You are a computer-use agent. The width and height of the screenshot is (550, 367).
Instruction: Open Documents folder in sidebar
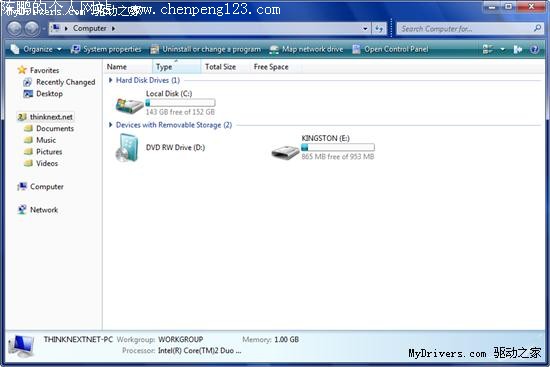pos(55,128)
